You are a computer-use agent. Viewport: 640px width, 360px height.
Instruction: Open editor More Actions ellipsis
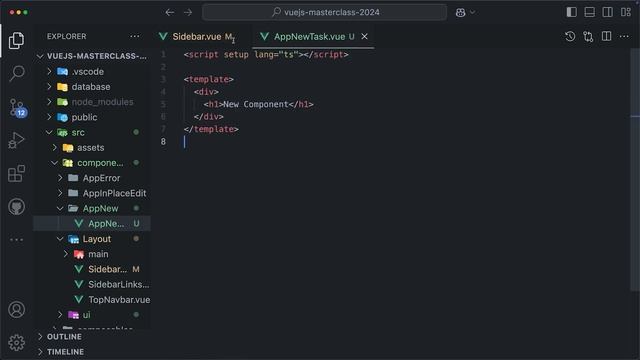624,36
